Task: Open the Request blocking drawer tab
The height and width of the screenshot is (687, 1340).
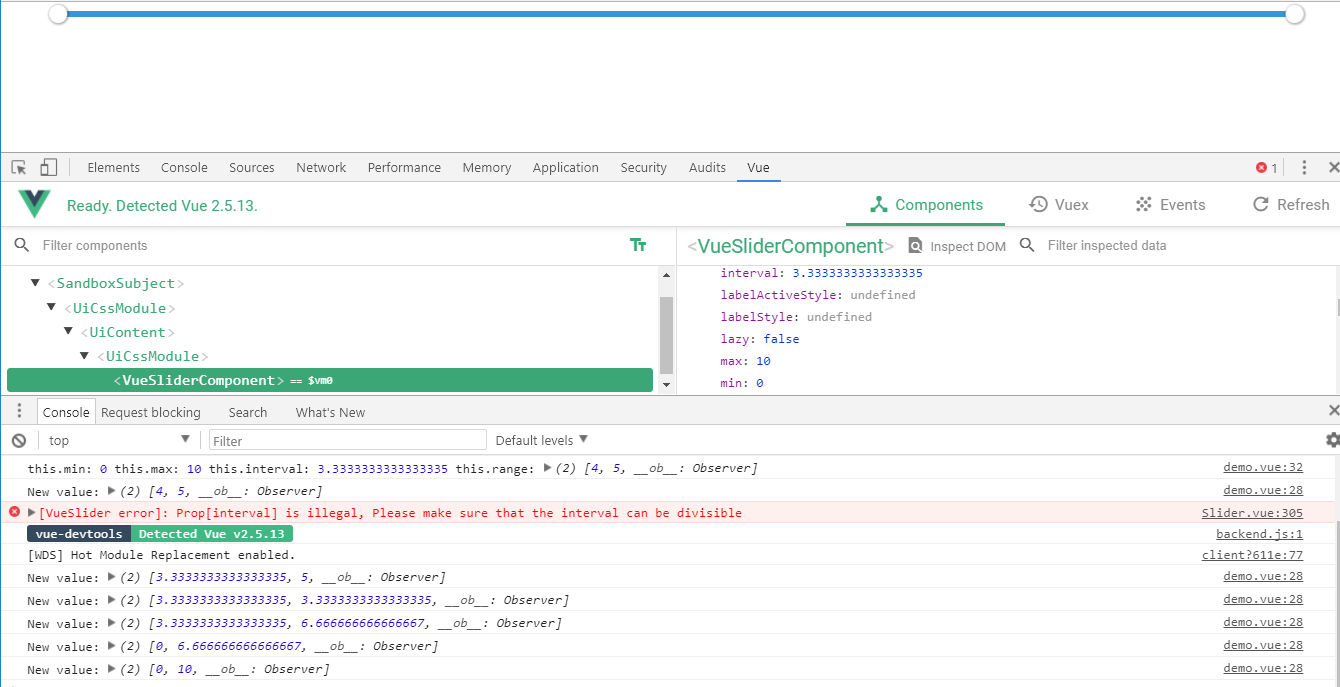Action: [x=151, y=412]
